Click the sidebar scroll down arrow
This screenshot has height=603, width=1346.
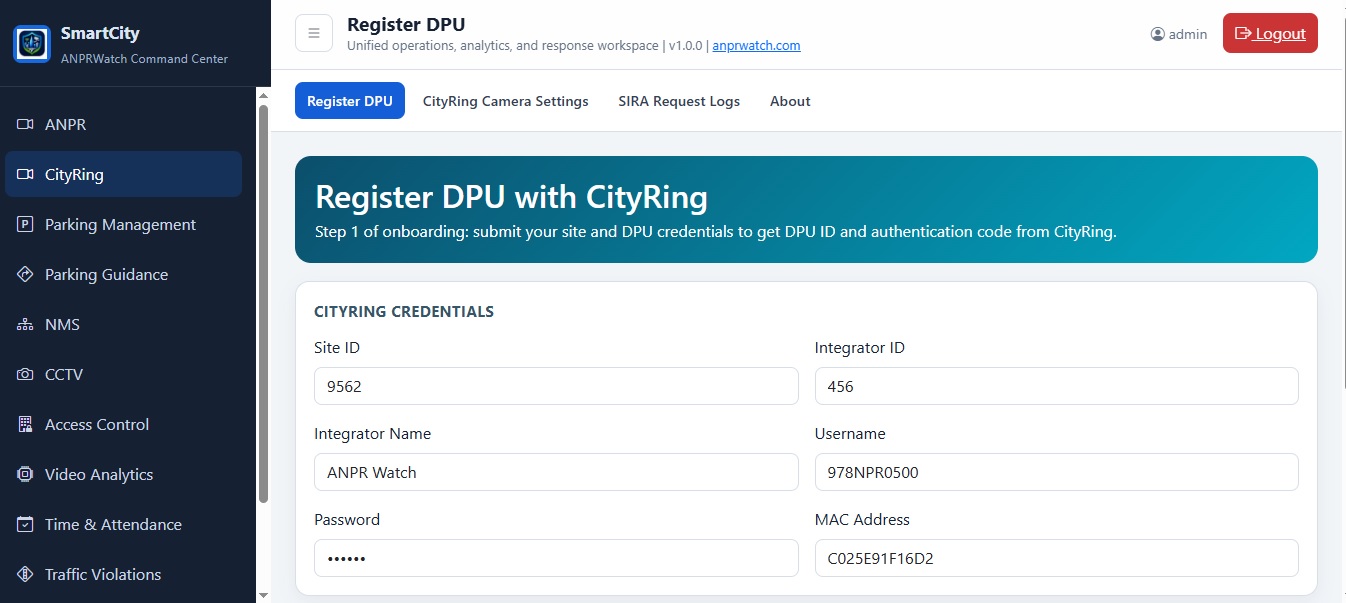[264, 595]
